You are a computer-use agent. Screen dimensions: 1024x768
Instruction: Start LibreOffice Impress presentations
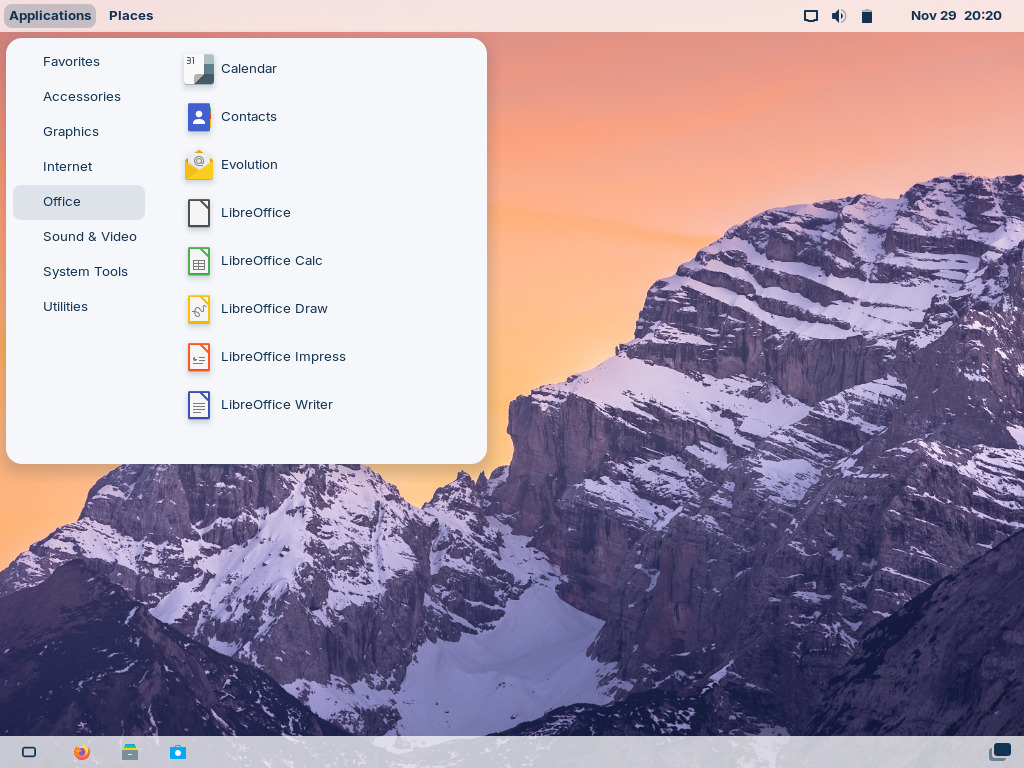(283, 357)
